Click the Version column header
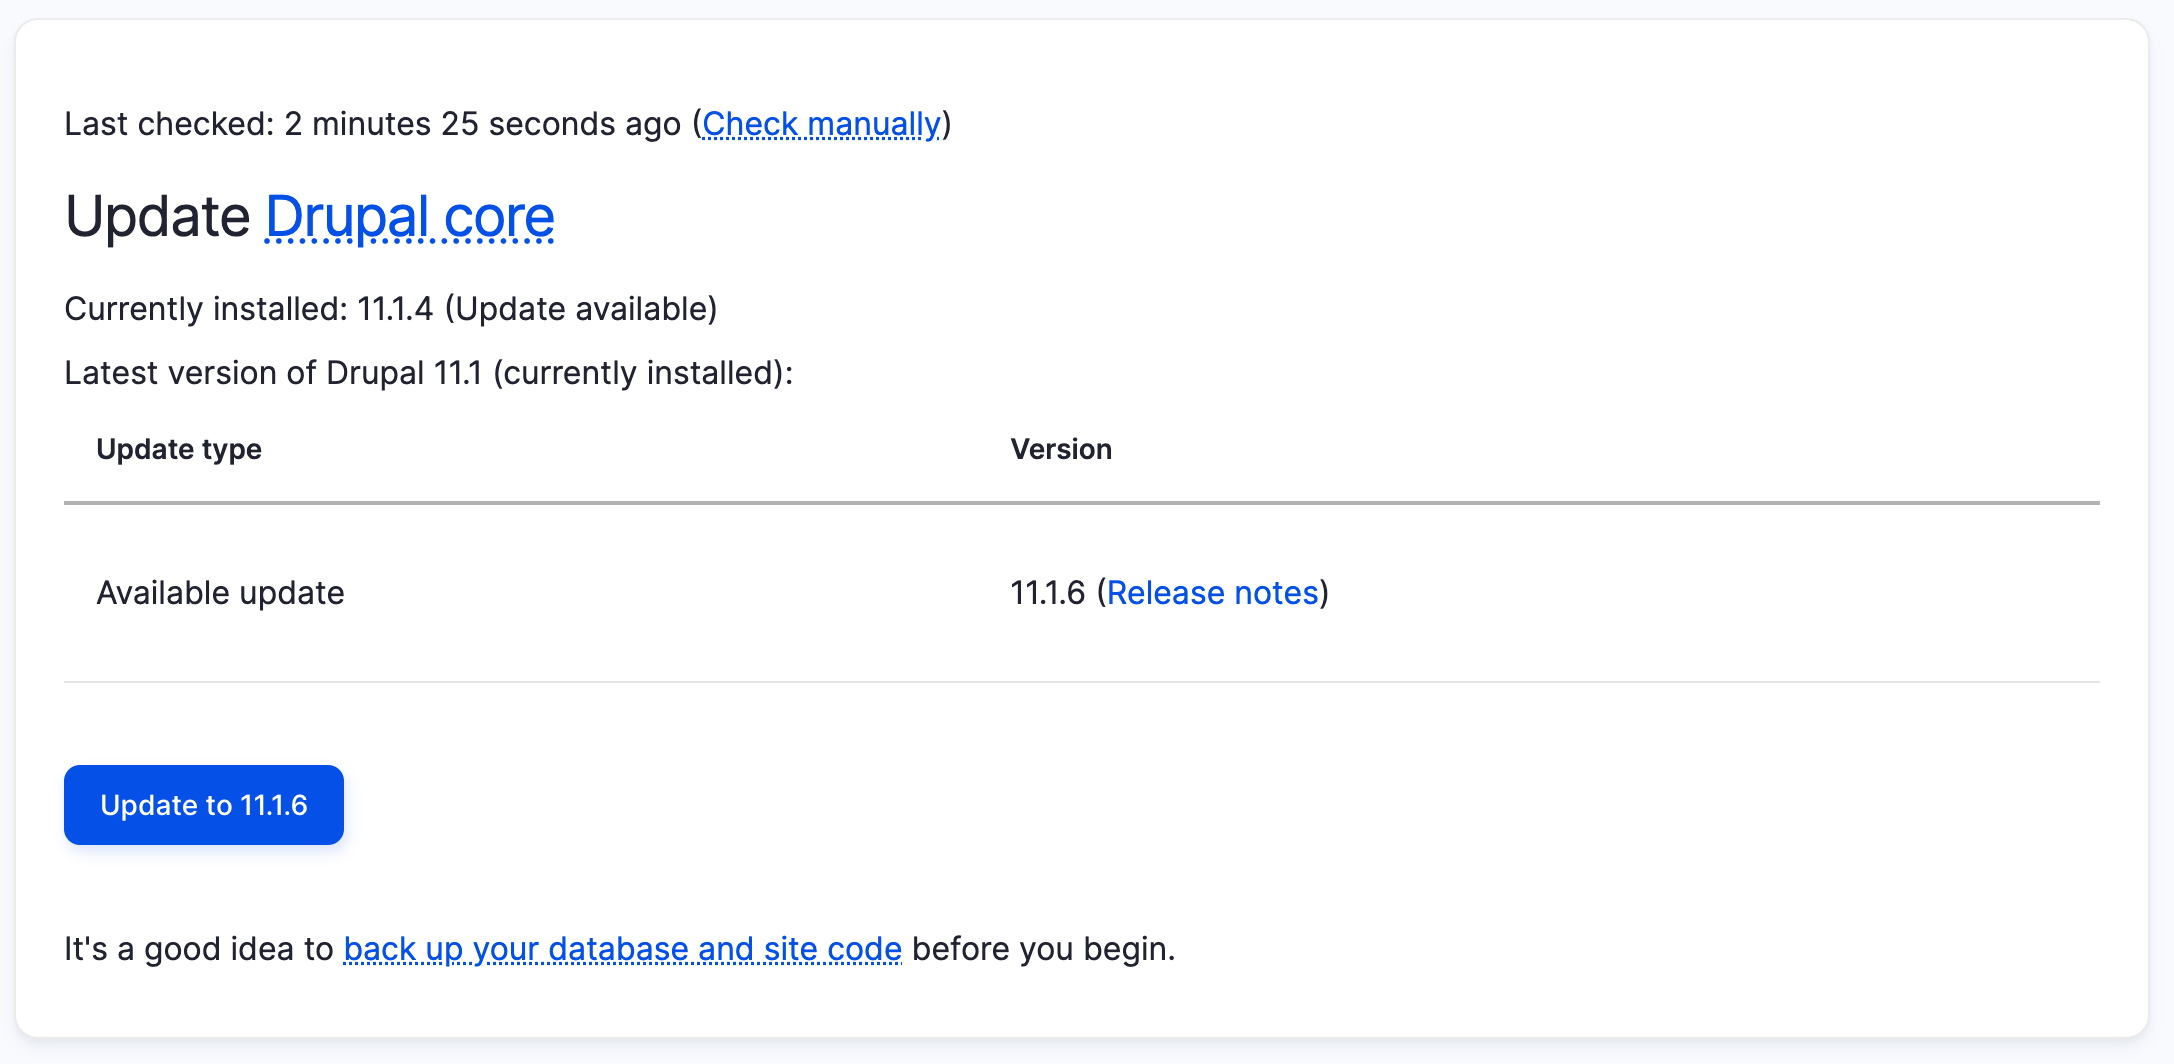Image resolution: width=2174 pixels, height=1064 pixels. point(1061,449)
